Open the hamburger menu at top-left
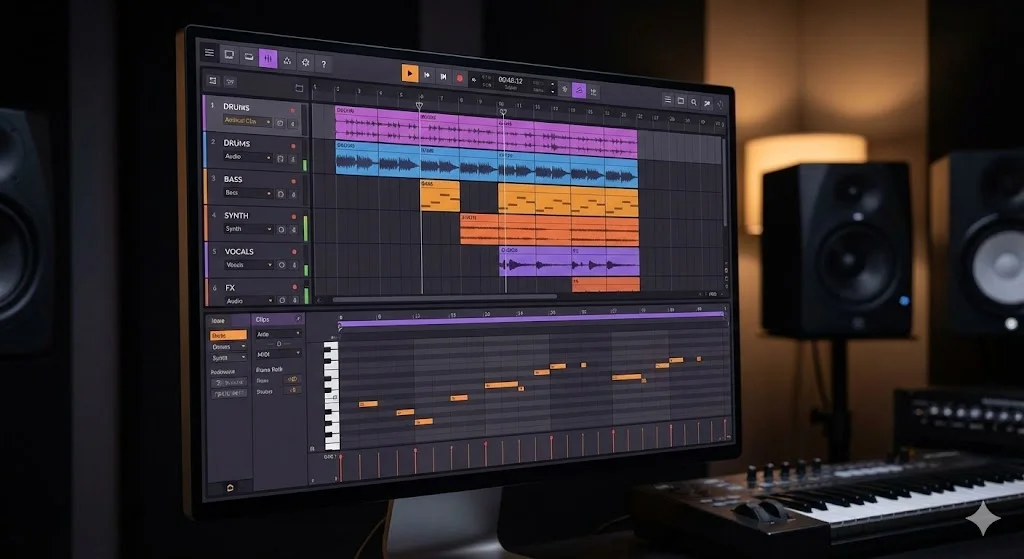The width and height of the screenshot is (1024, 559). (209, 53)
